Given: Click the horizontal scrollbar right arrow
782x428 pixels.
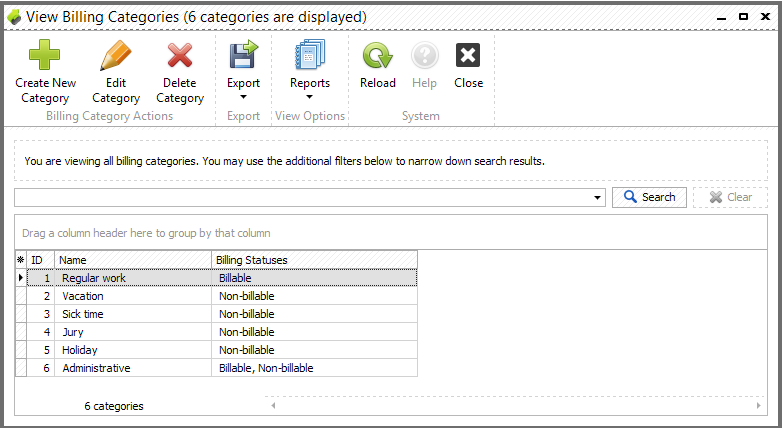Looking at the screenshot, I should [x=758, y=406].
